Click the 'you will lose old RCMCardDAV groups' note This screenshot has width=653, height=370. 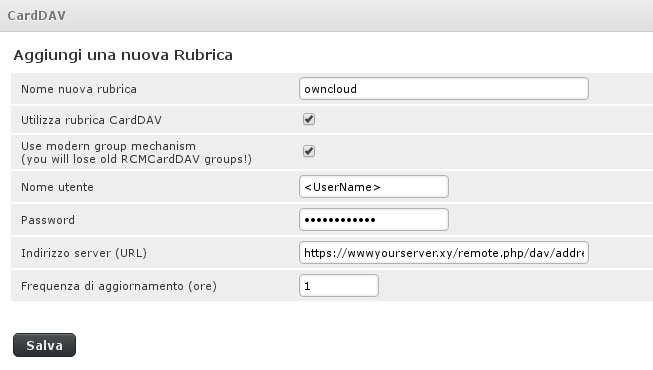136,159
